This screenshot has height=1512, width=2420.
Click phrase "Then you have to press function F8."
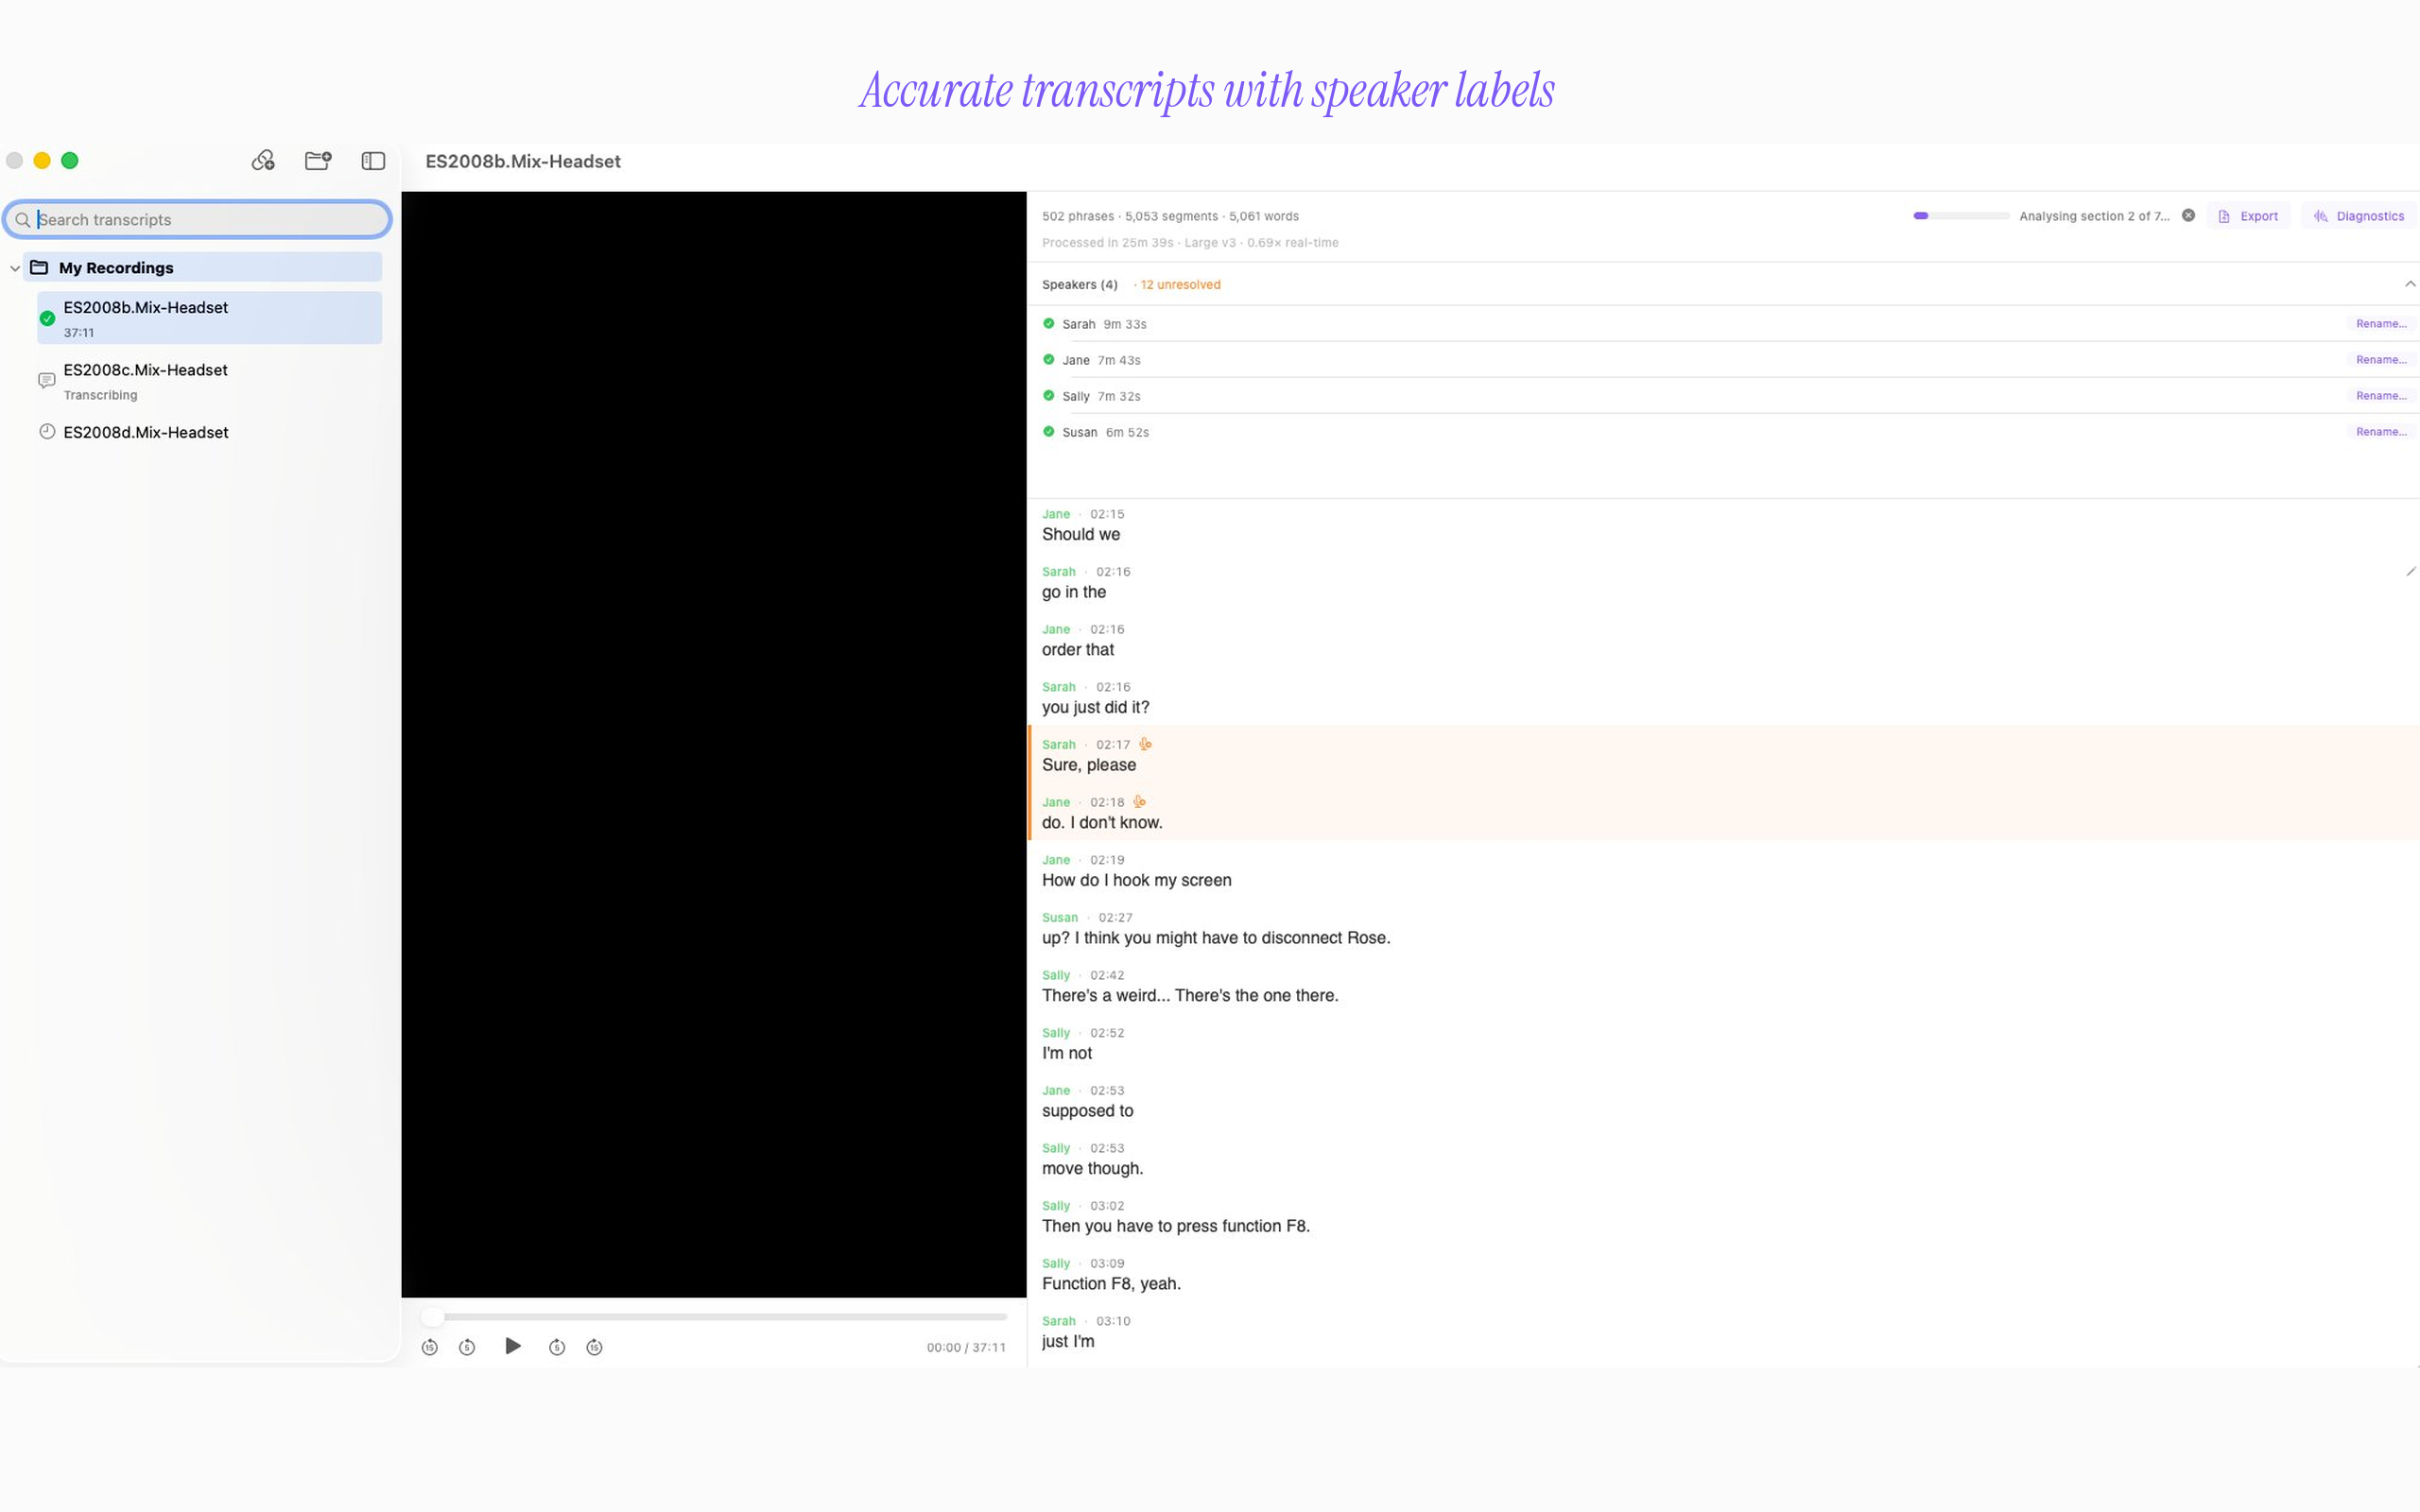click(x=1176, y=1226)
